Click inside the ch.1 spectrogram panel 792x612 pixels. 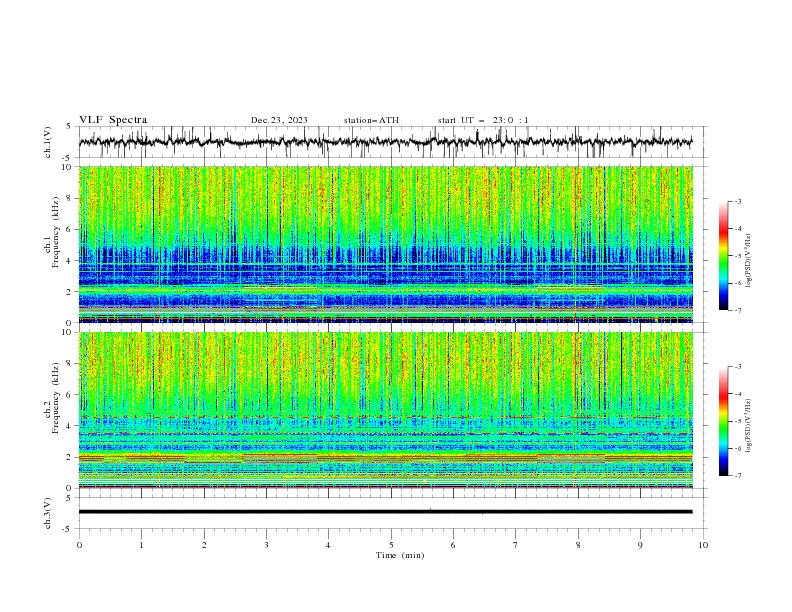(386, 244)
